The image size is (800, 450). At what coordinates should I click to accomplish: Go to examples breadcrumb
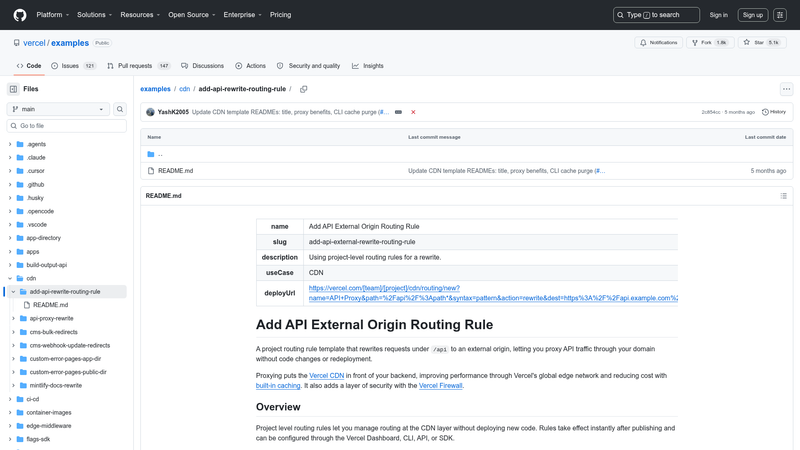click(x=156, y=89)
